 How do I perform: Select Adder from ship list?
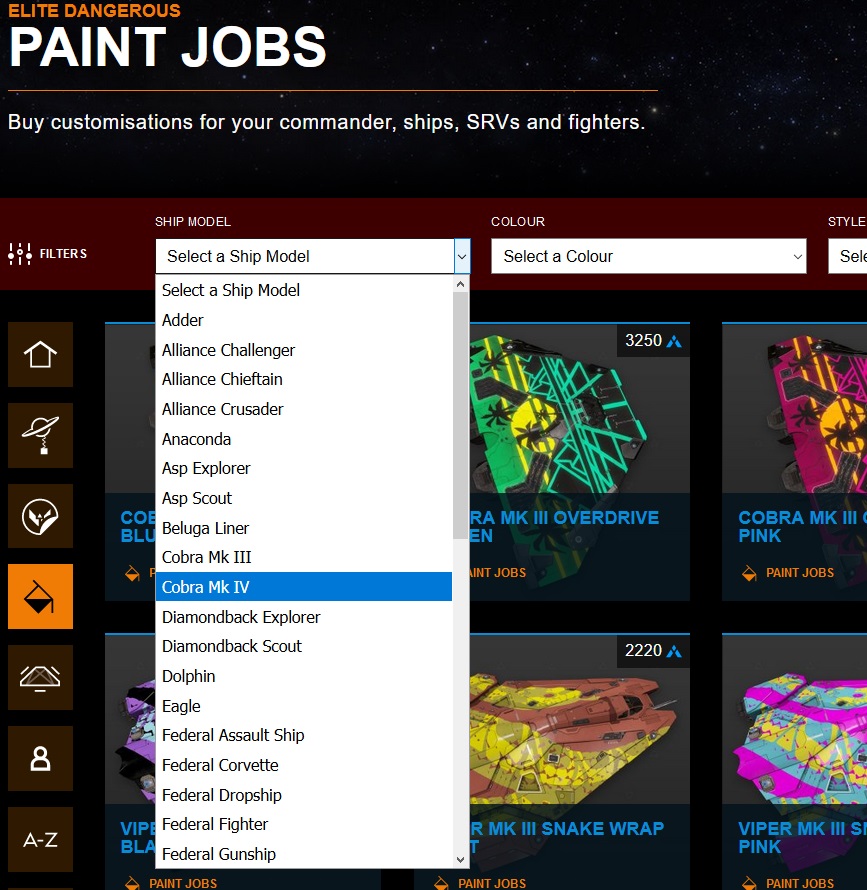[304, 320]
